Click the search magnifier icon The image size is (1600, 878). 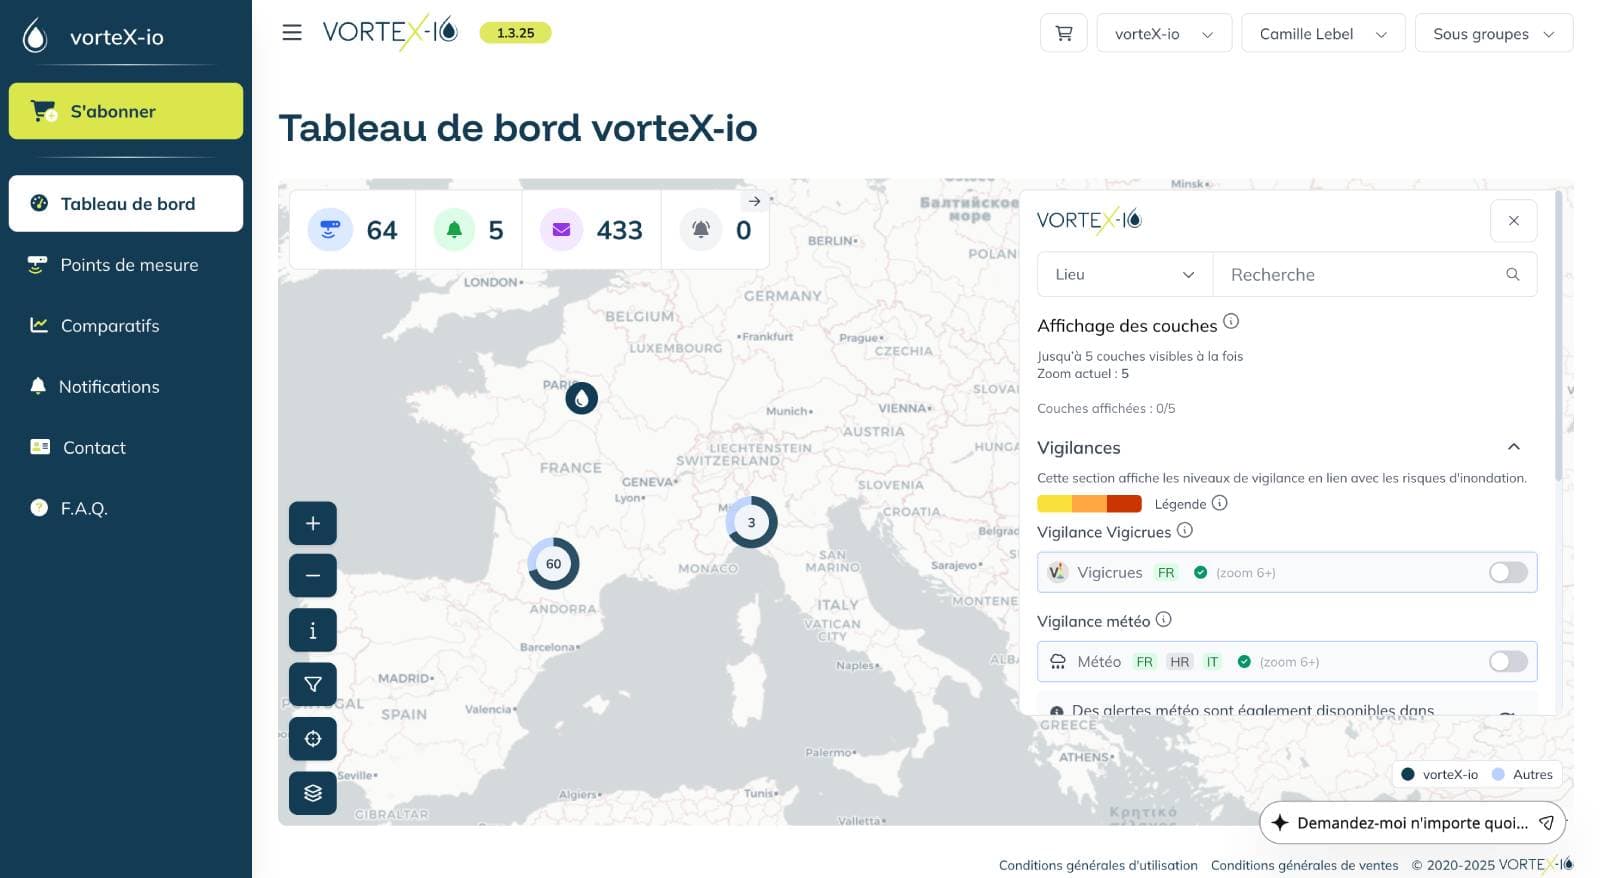tap(1513, 274)
